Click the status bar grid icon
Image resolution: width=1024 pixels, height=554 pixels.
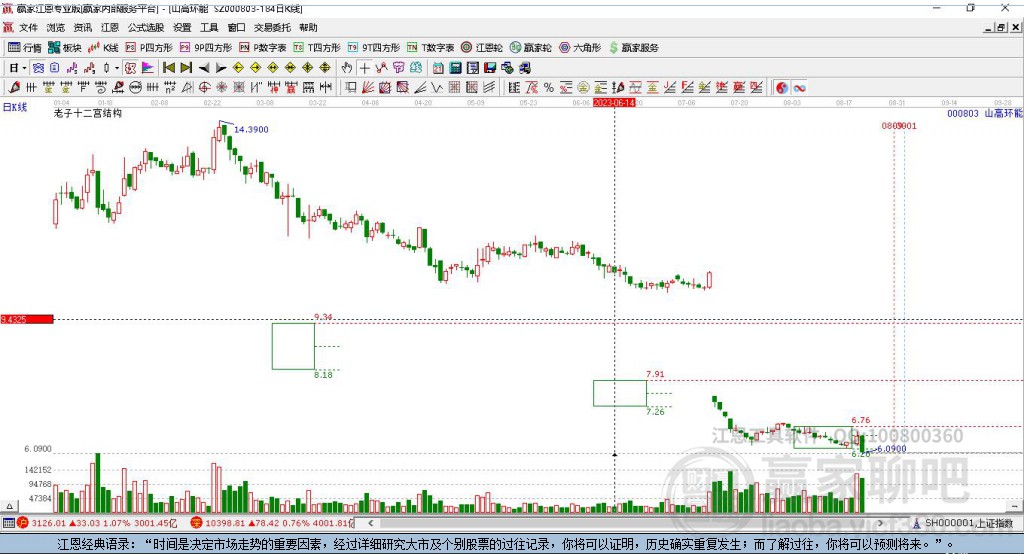(8, 523)
